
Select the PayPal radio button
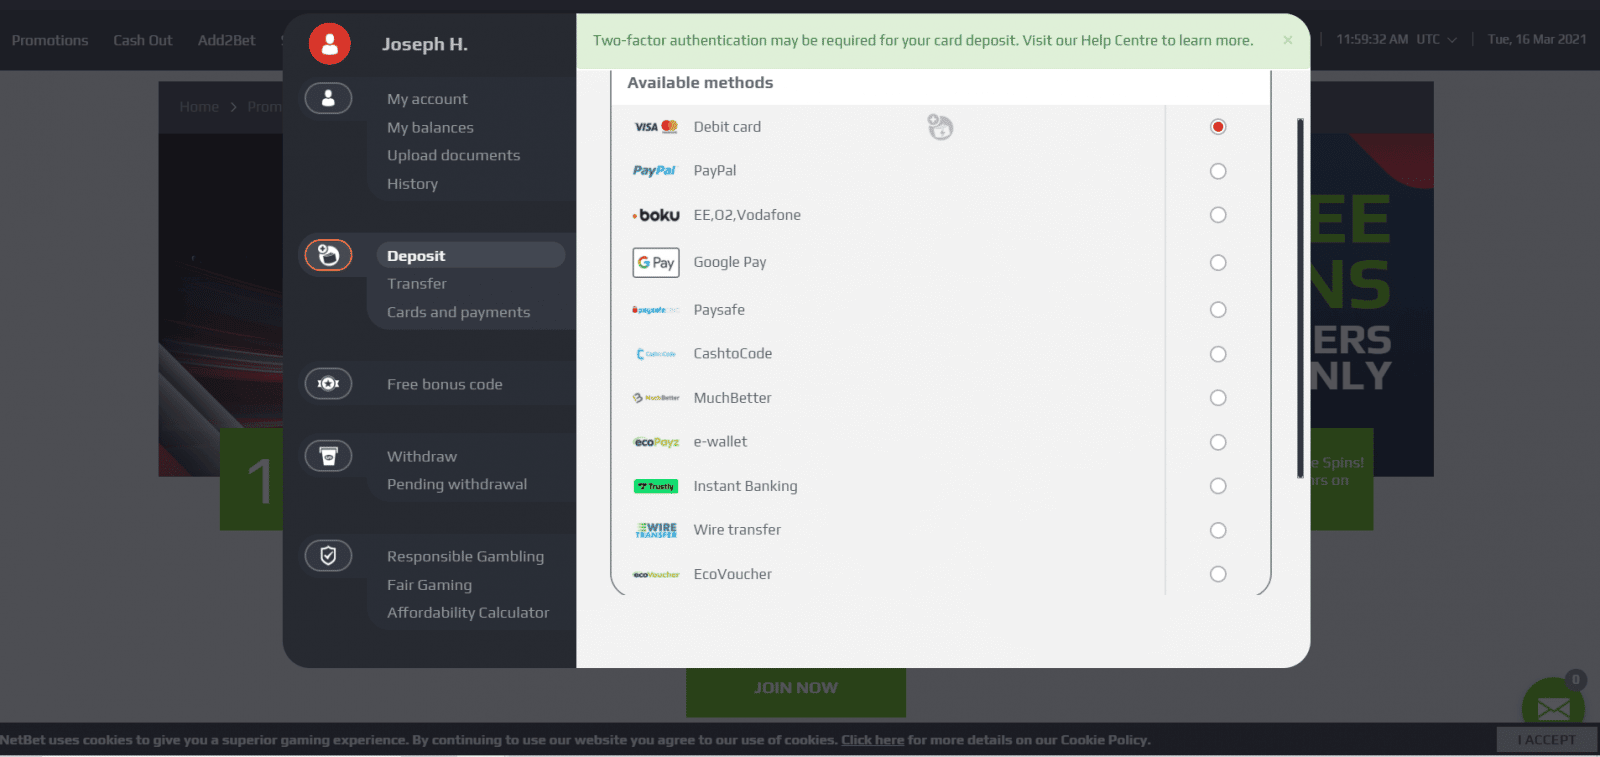coord(1218,171)
